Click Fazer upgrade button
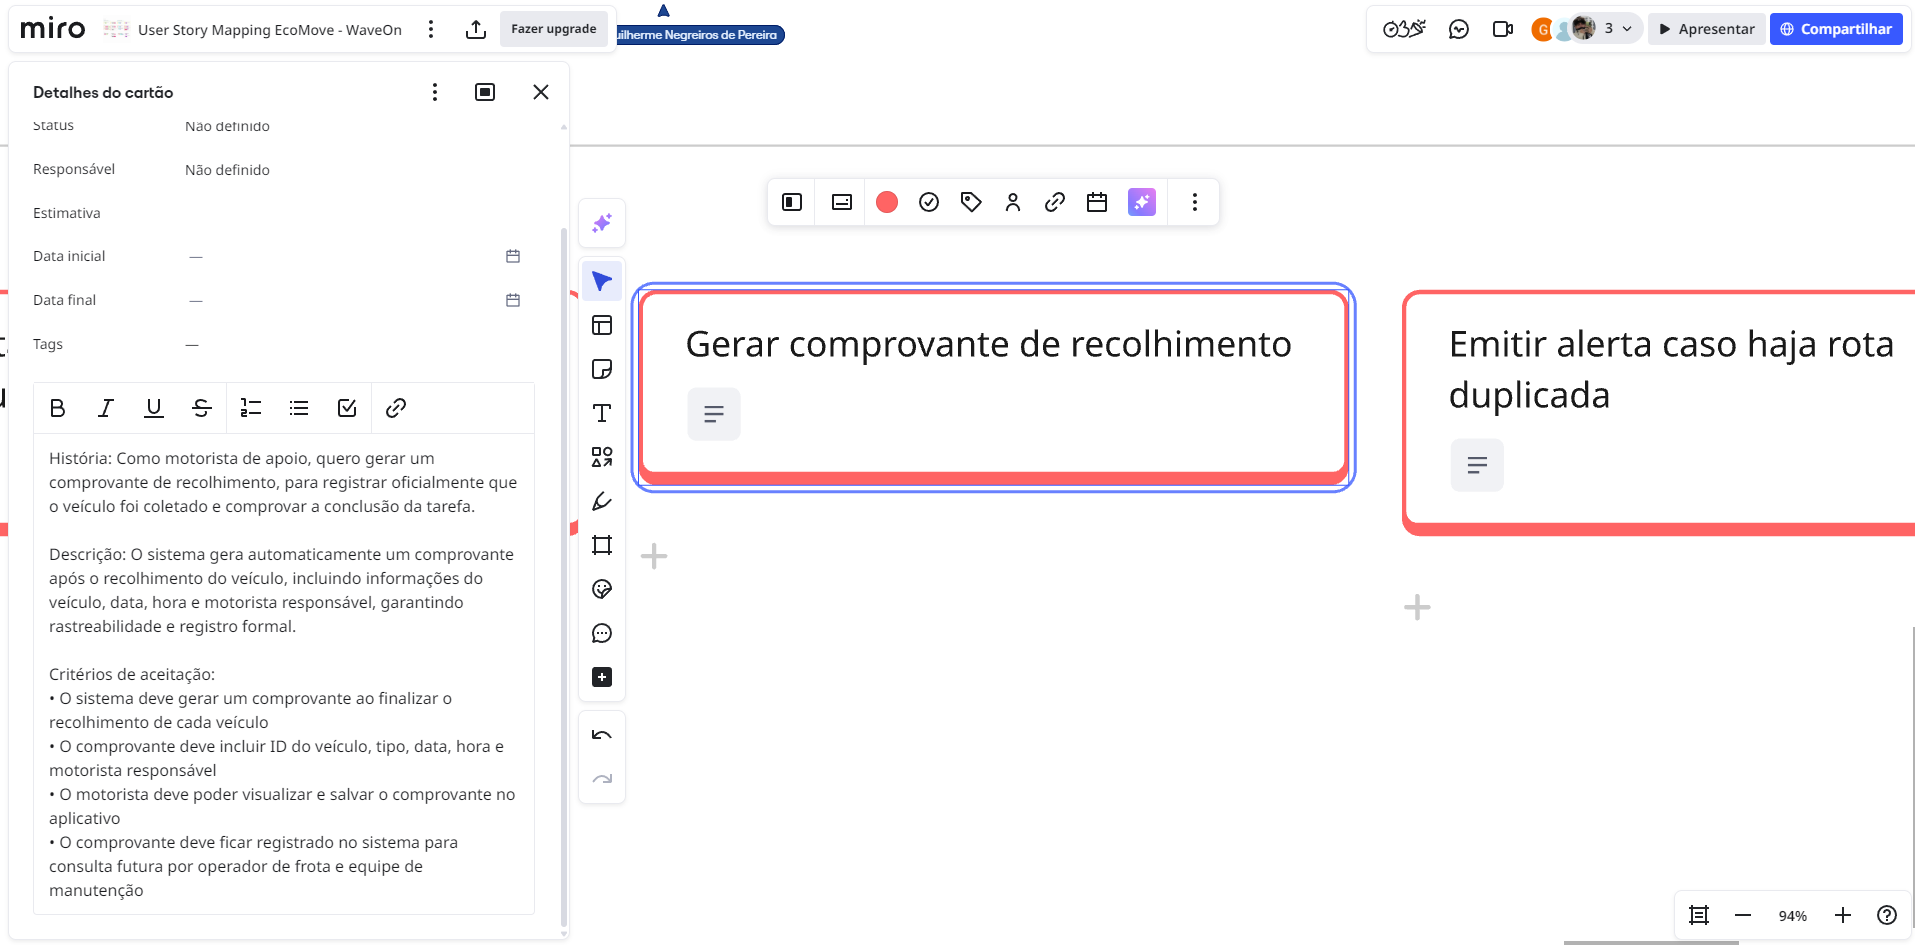 pos(553,29)
